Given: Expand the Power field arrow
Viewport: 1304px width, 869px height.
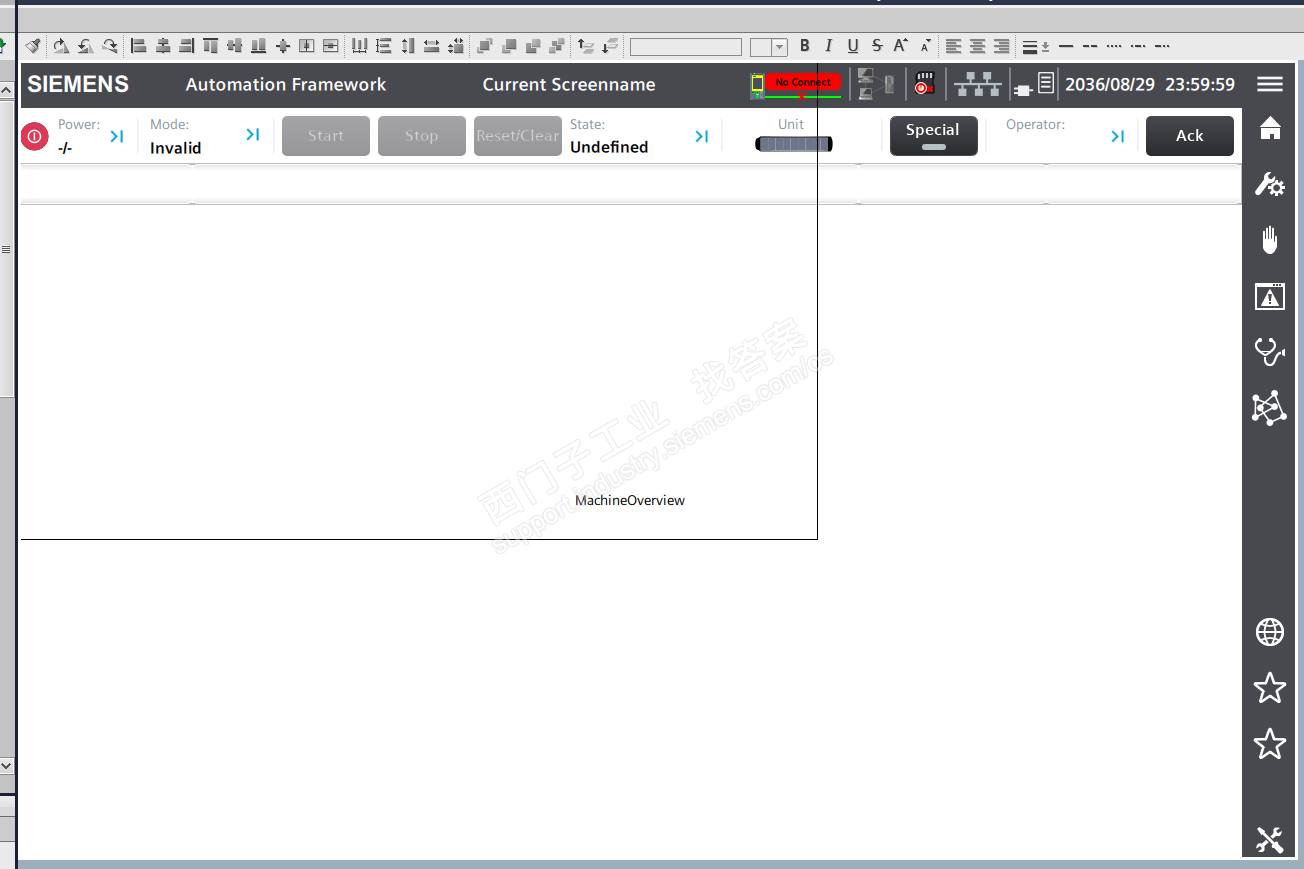Looking at the screenshot, I should (x=117, y=136).
